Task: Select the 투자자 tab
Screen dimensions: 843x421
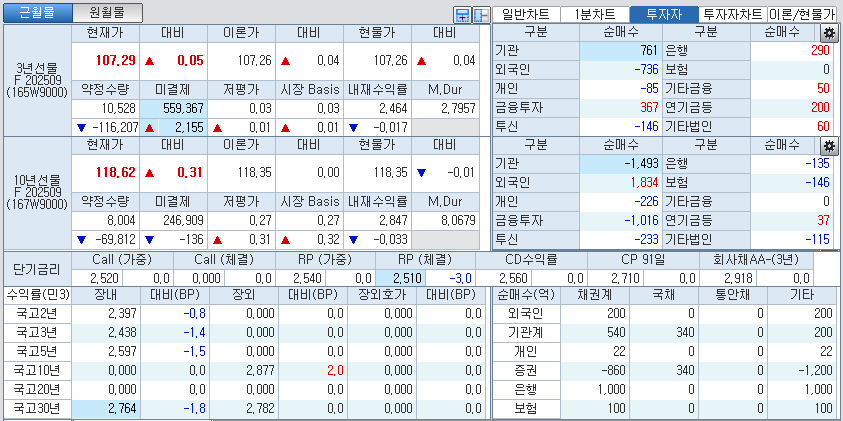Action: (x=664, y=15)
